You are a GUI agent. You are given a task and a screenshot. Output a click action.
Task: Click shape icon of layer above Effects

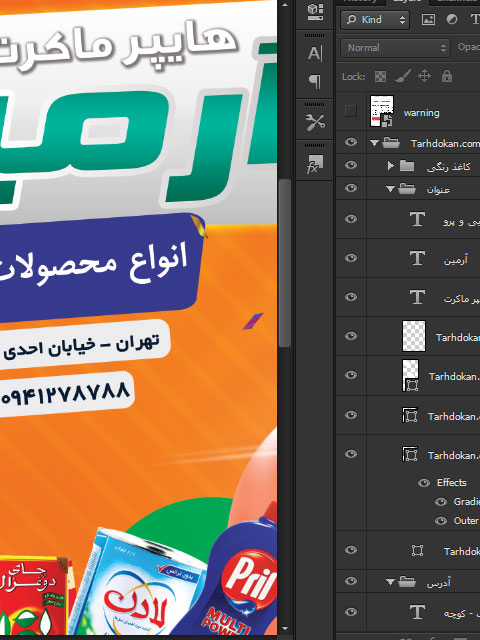[x=410, y=454]
